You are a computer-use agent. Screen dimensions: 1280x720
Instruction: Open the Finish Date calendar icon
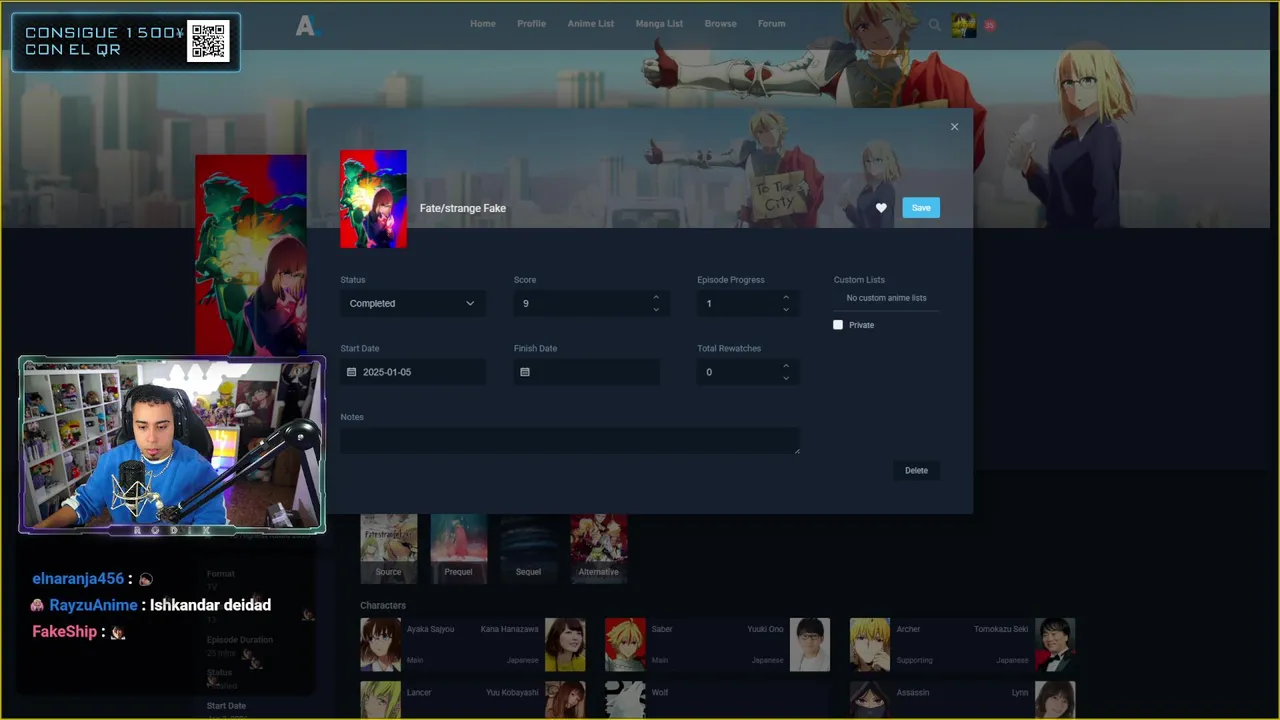525,372
